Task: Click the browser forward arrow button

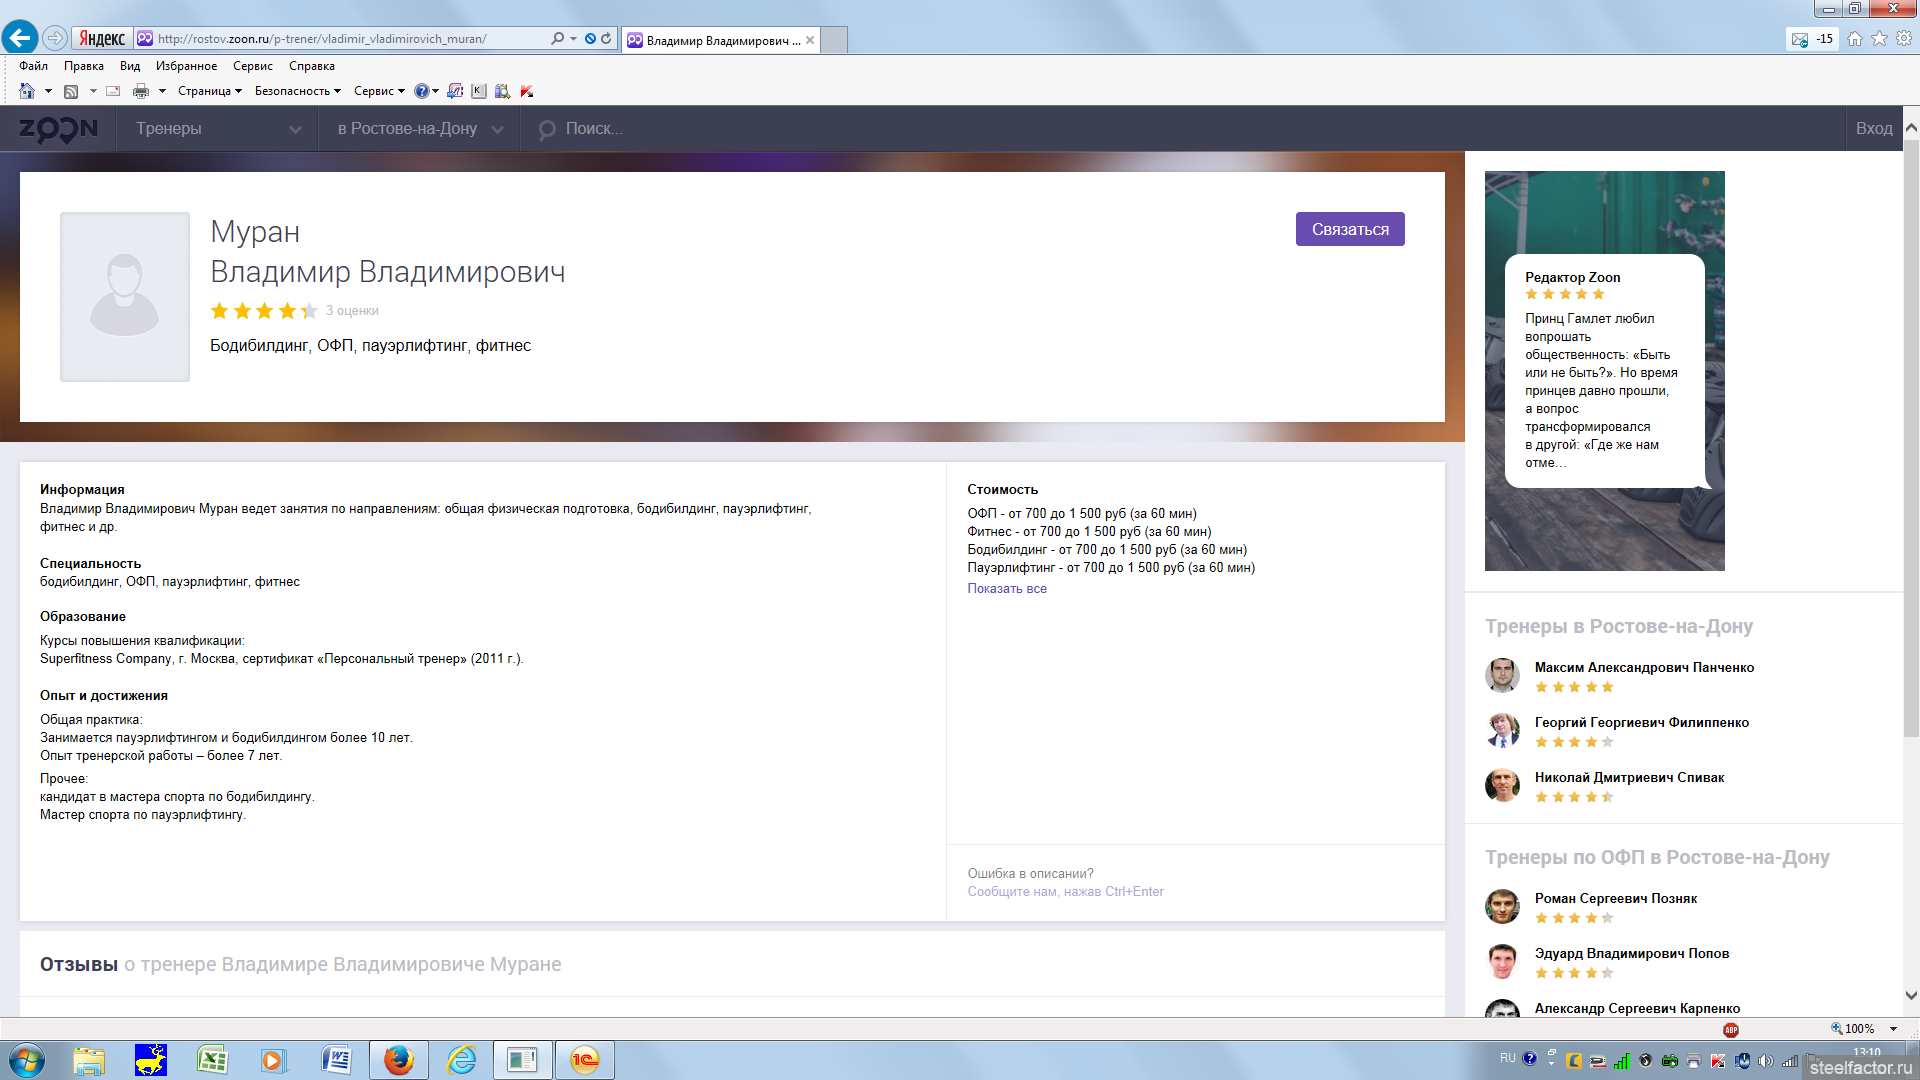Action: (55, 38)
